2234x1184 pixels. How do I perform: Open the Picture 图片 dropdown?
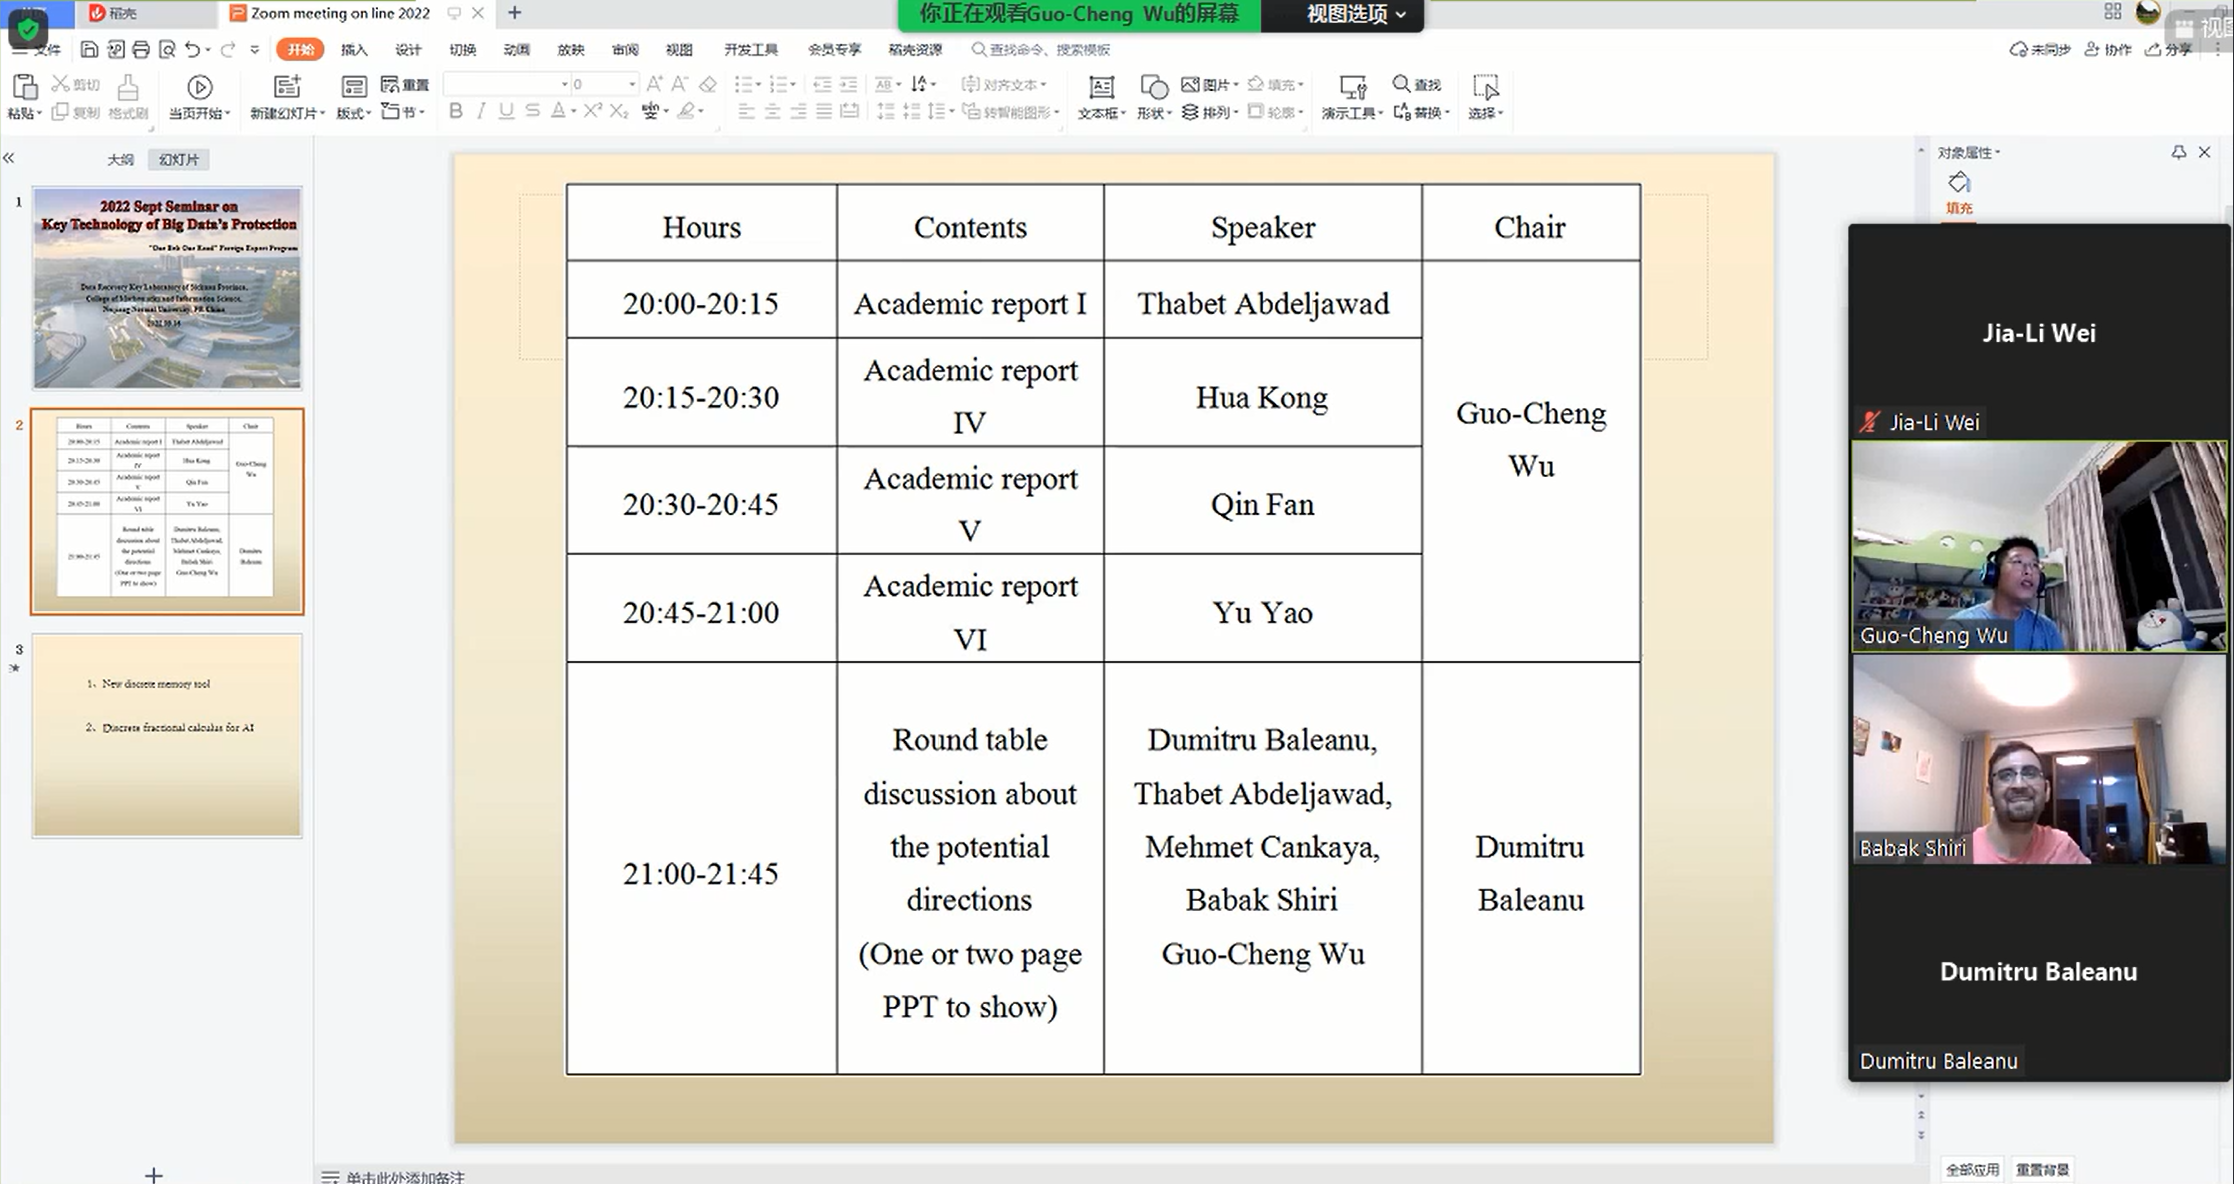1209,84
